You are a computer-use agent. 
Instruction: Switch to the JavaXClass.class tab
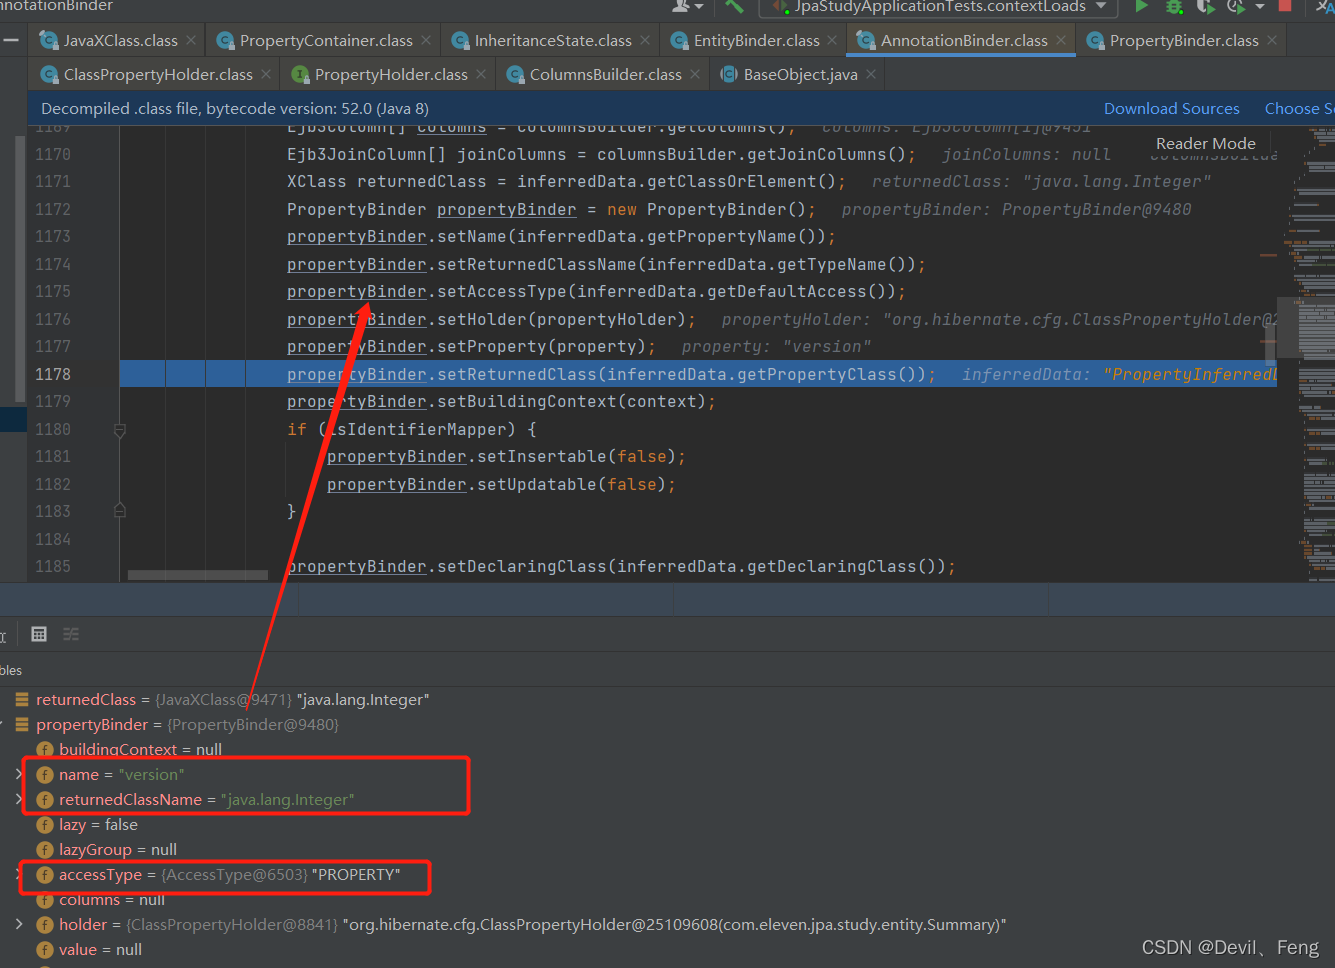(120, 41)
